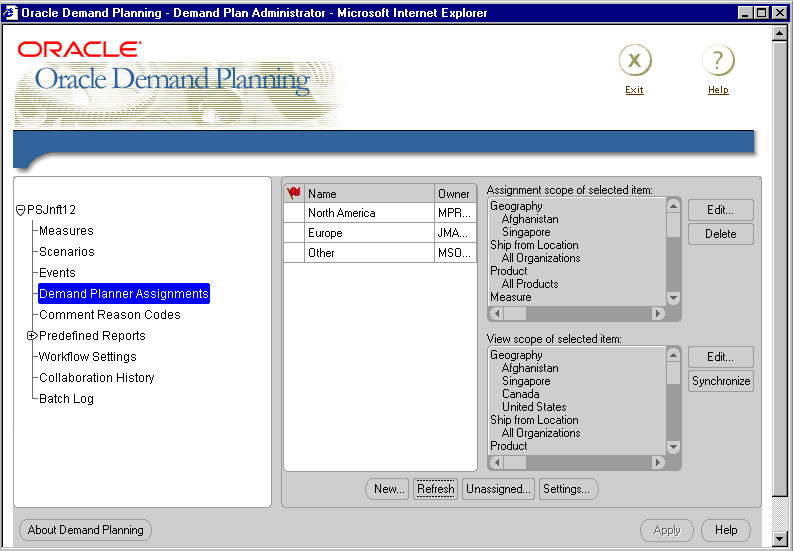Viewport: 793px width, 551px height.
Task: Click view scope list down arrow
Action: pos(673,447)
